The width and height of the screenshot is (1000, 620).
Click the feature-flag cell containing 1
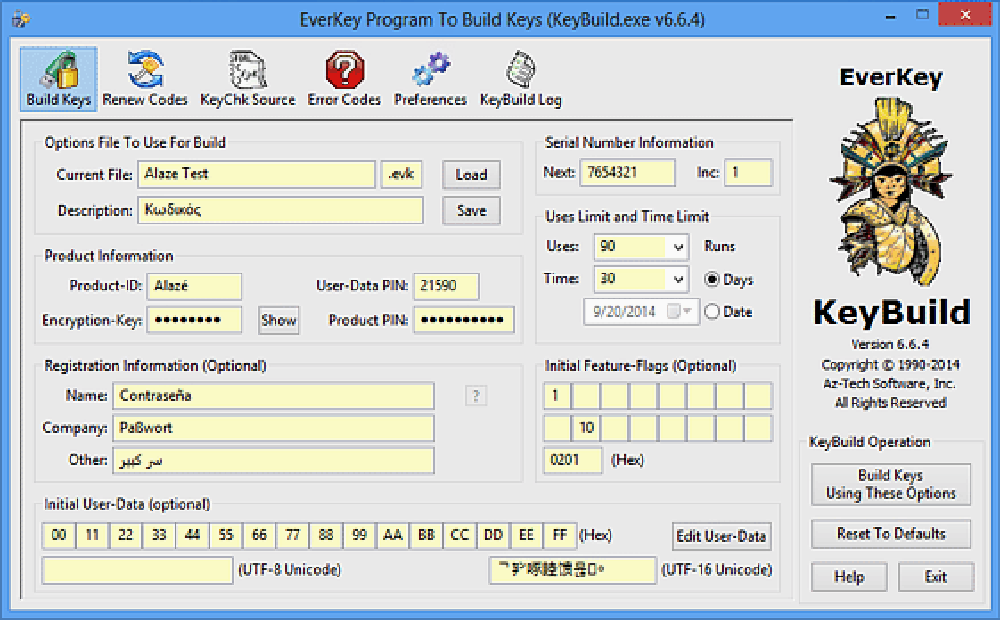[x=557, y=396]
